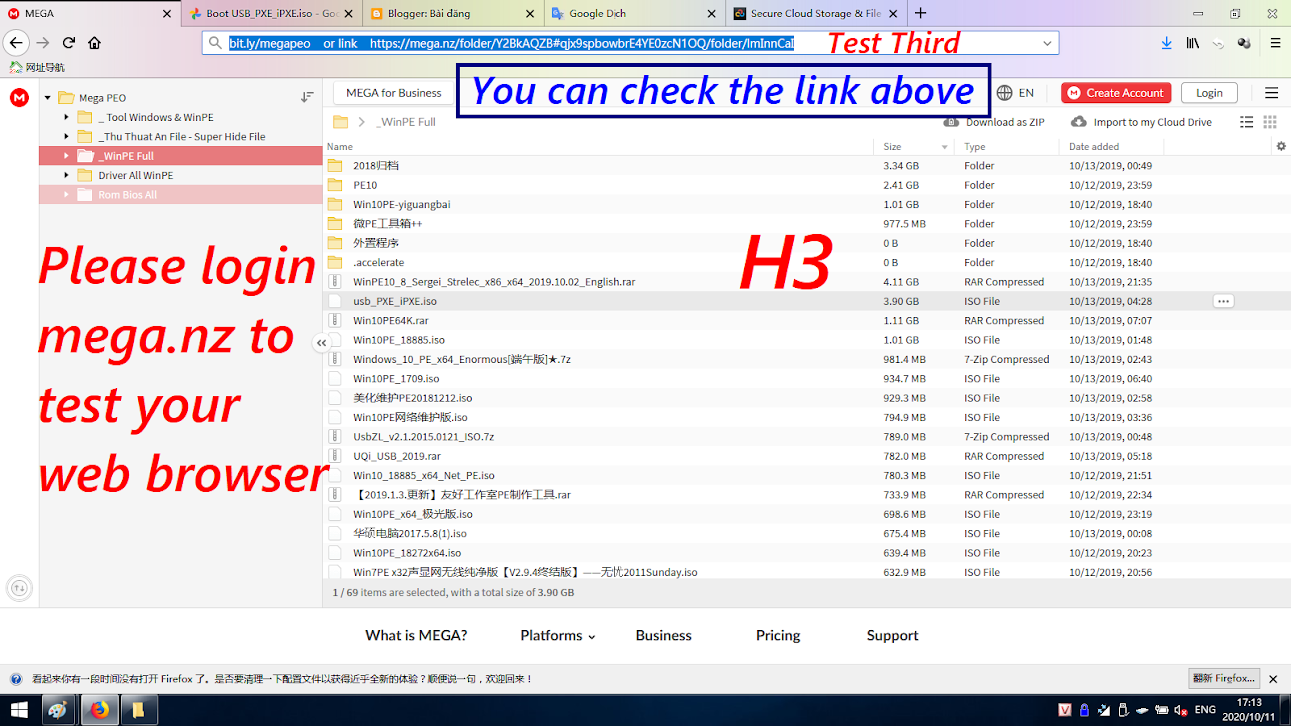Image resolution: width=1291 pixels, height=726 pixels.
Task: Open the Windows Start button
Action: tap(20, 711)
